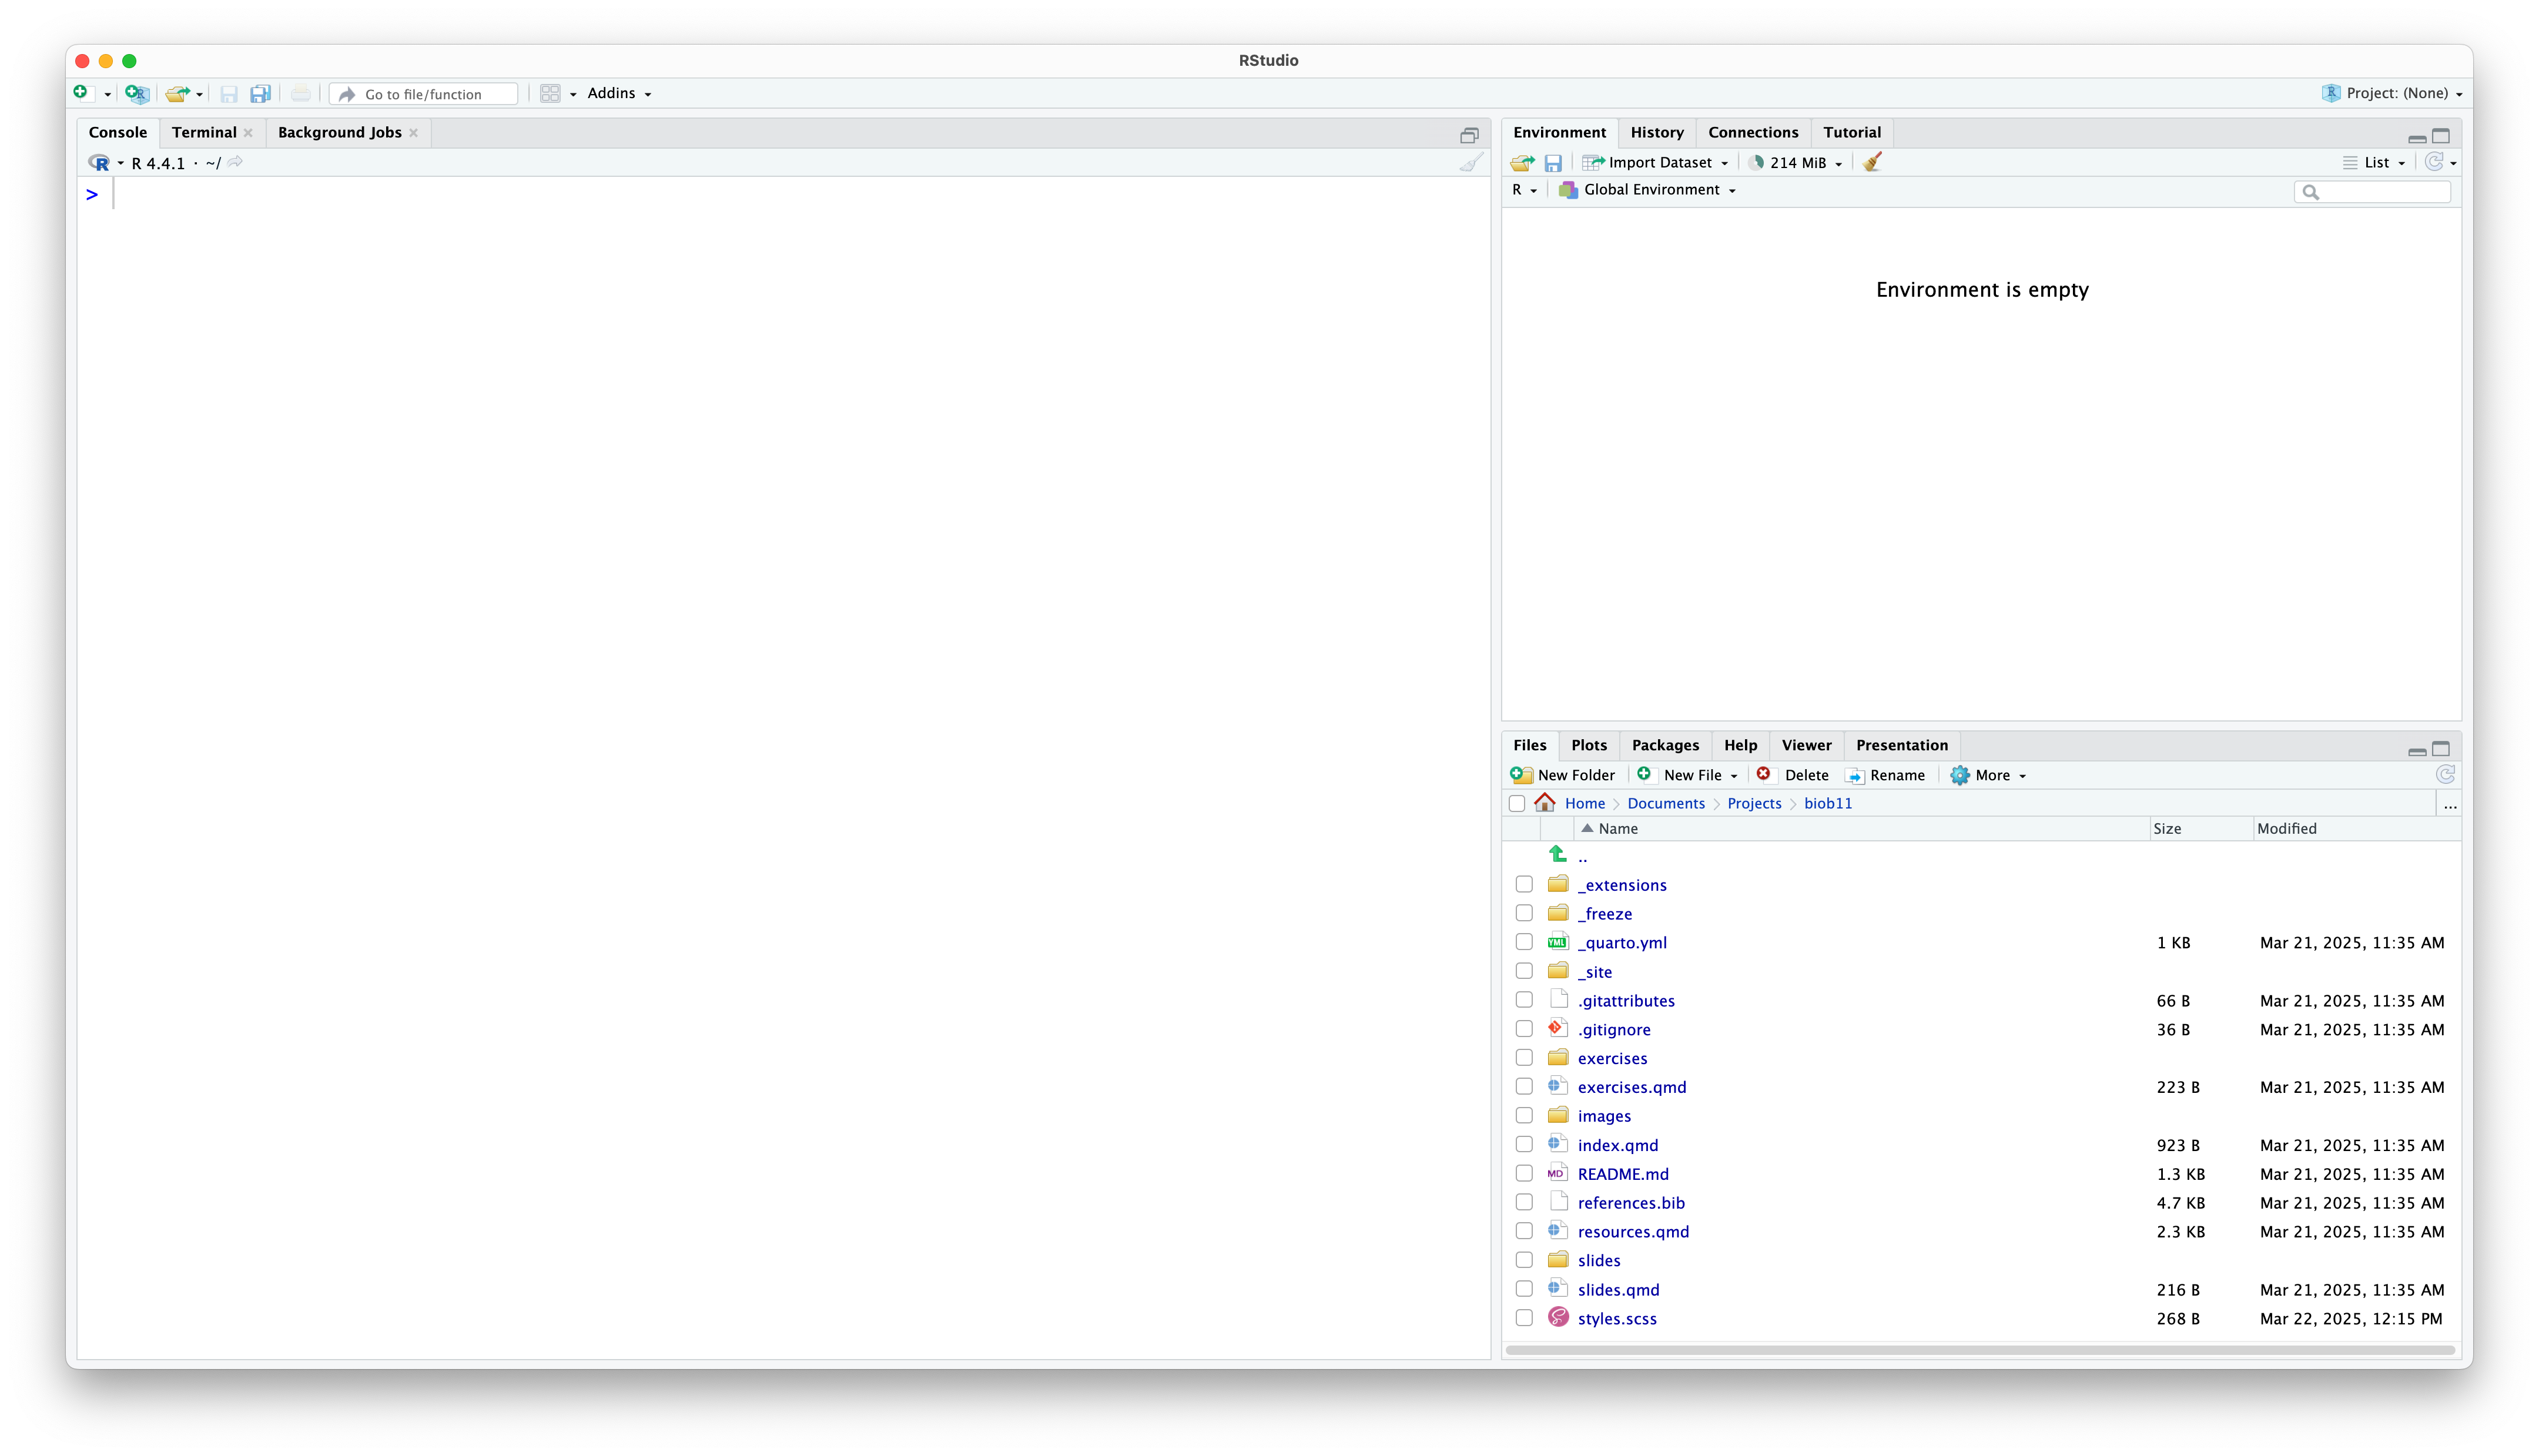Screen dimensions: 2539x1456
Task: Click the New Folder button
Action: [x=1563, y=775]
